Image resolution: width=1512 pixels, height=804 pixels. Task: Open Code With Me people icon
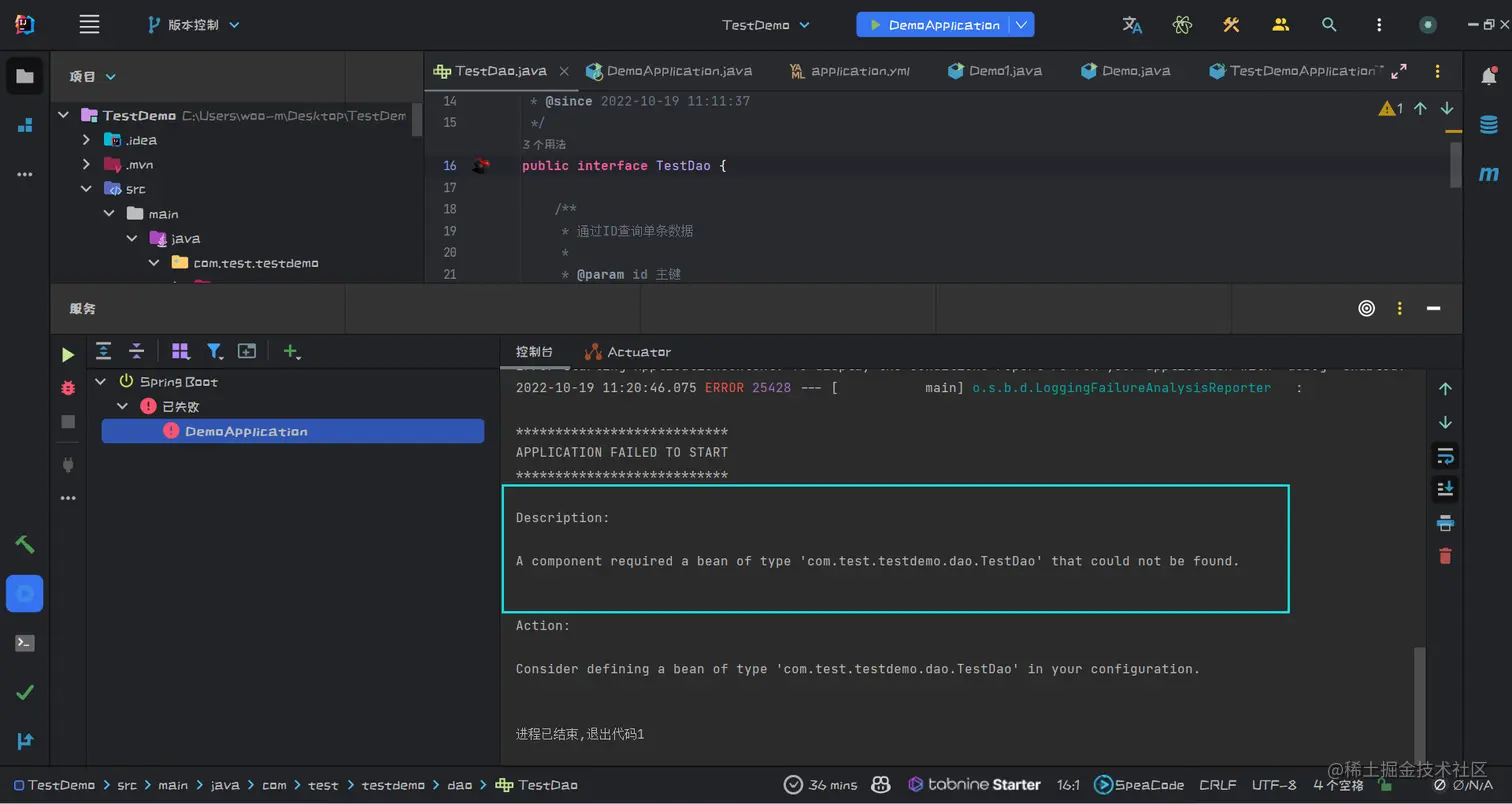[1281, 25]
